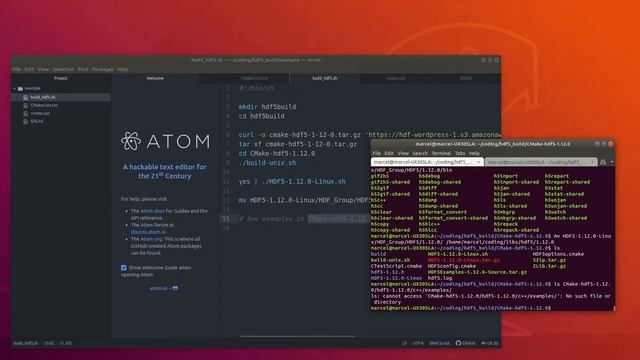This screenshot has width=640, height=360.
Task: Click the './build-unix.sh' code line
Action: [x=267, y=162]
